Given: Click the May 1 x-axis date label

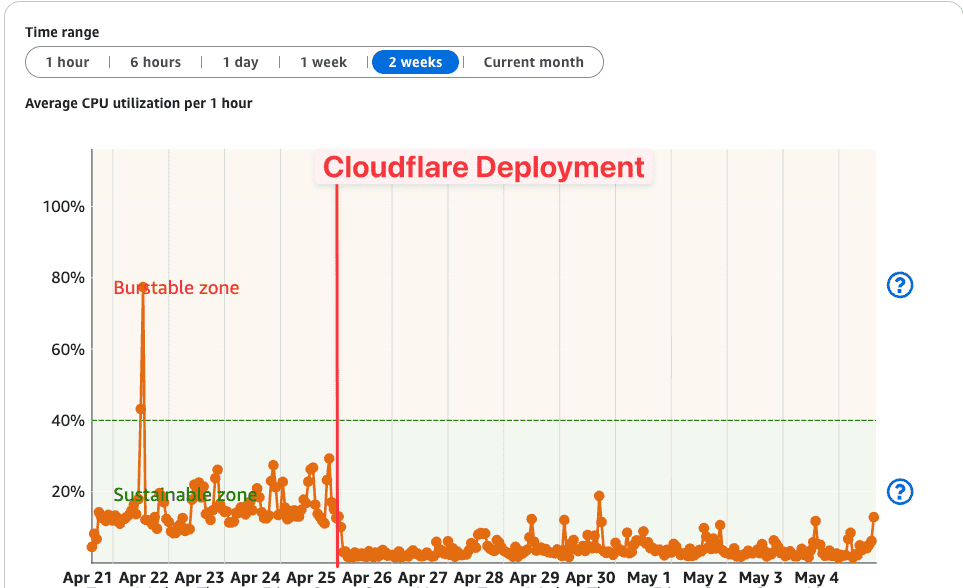Looking at the screenshot, I should pyautogui.click(x=649, y=578).
